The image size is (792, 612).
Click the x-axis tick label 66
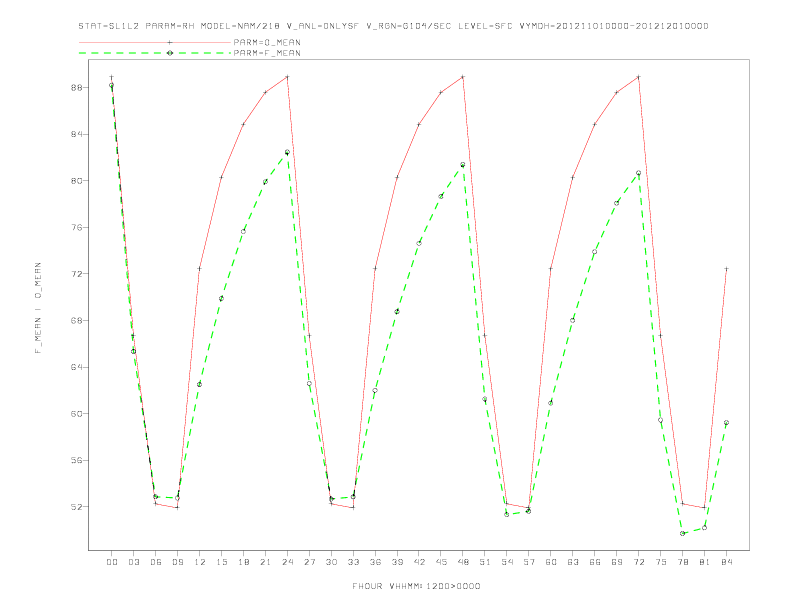pos(595,562)
